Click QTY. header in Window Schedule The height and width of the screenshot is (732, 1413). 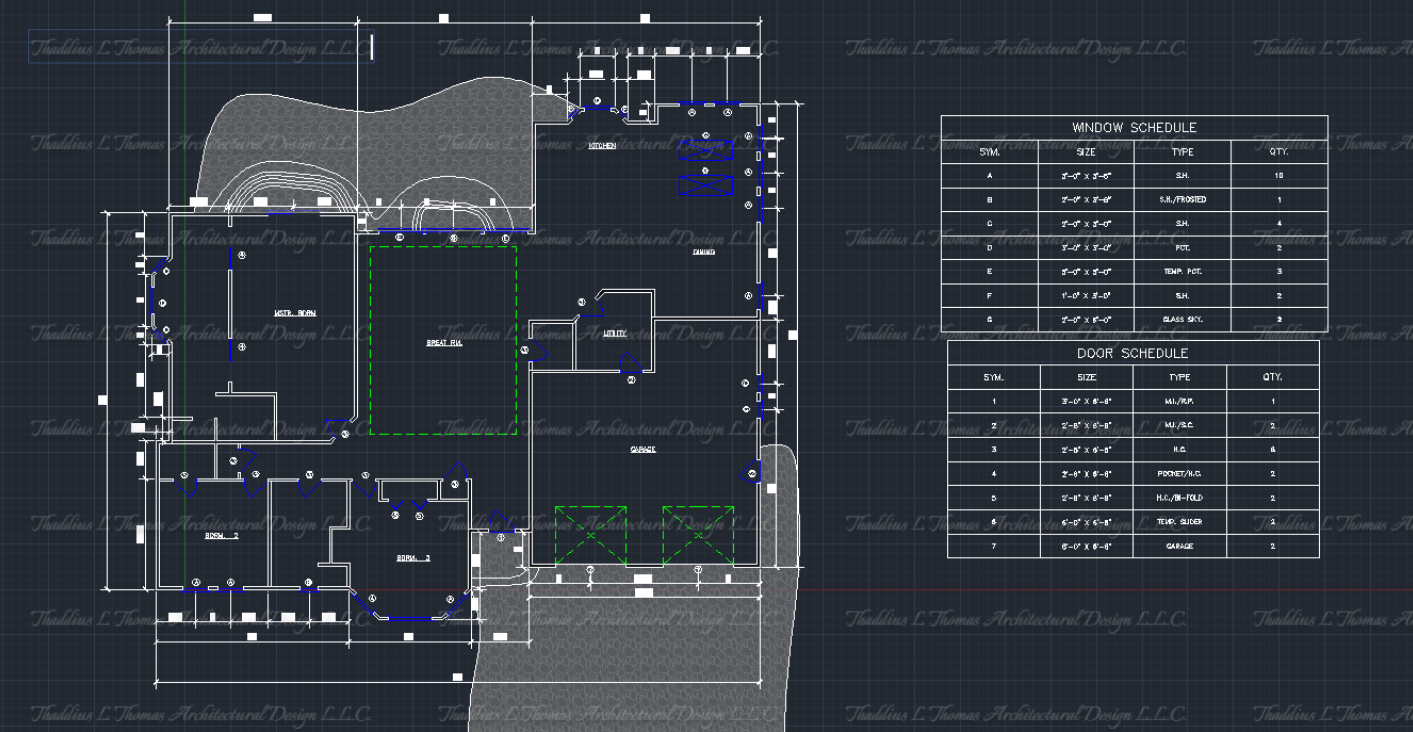pos(1279,153)
